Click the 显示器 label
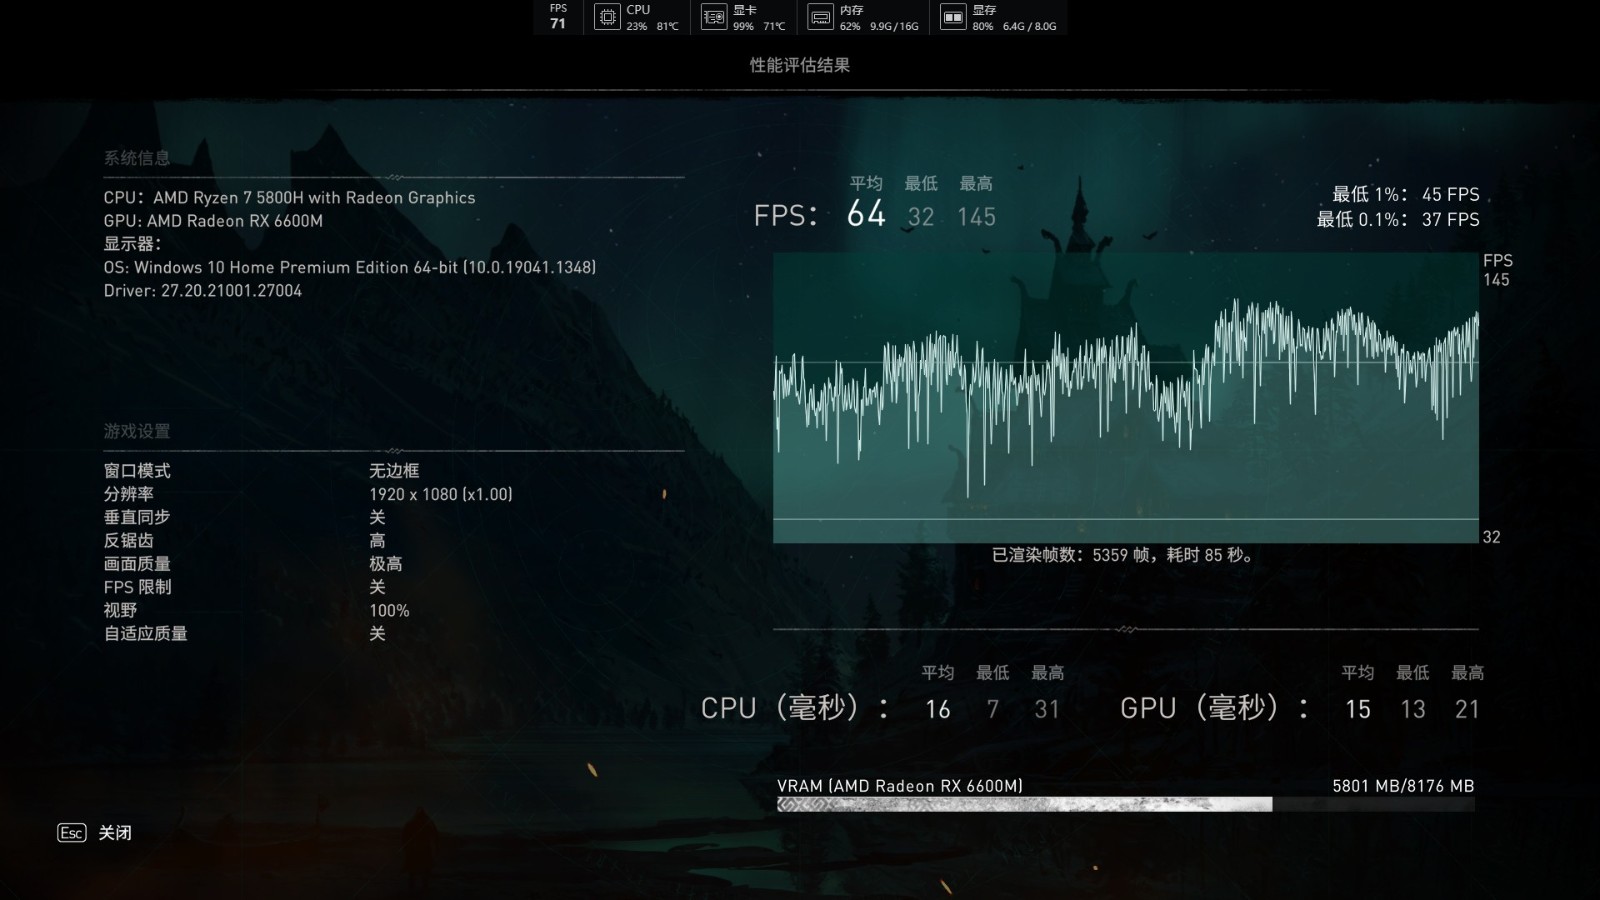 [x=132, y=244]
